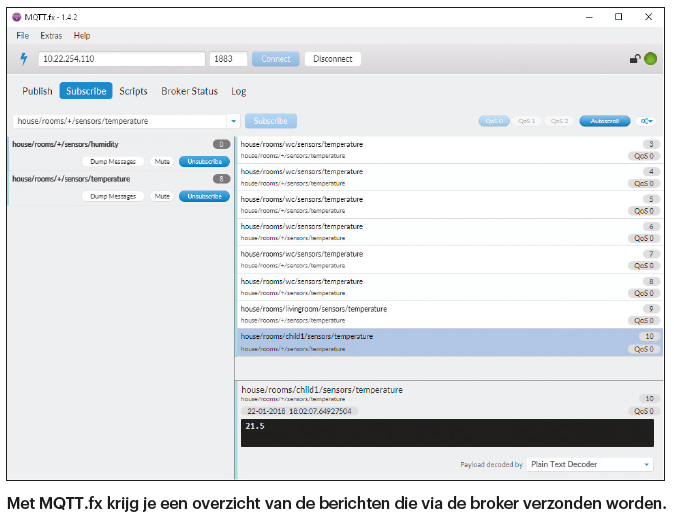Unsubscribe from the humidity topic

tap(204, 161)
